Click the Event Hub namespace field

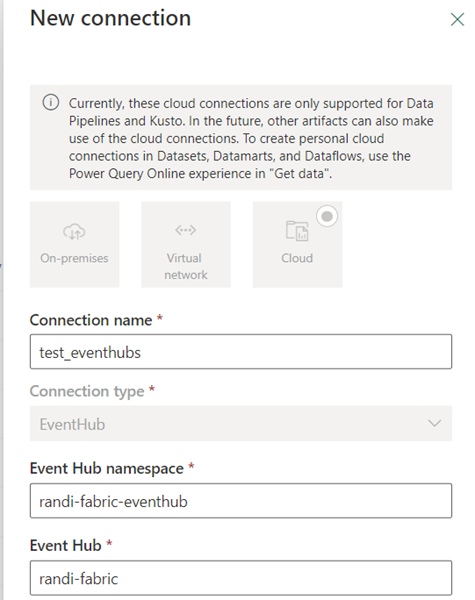click(x=241, y=501)
